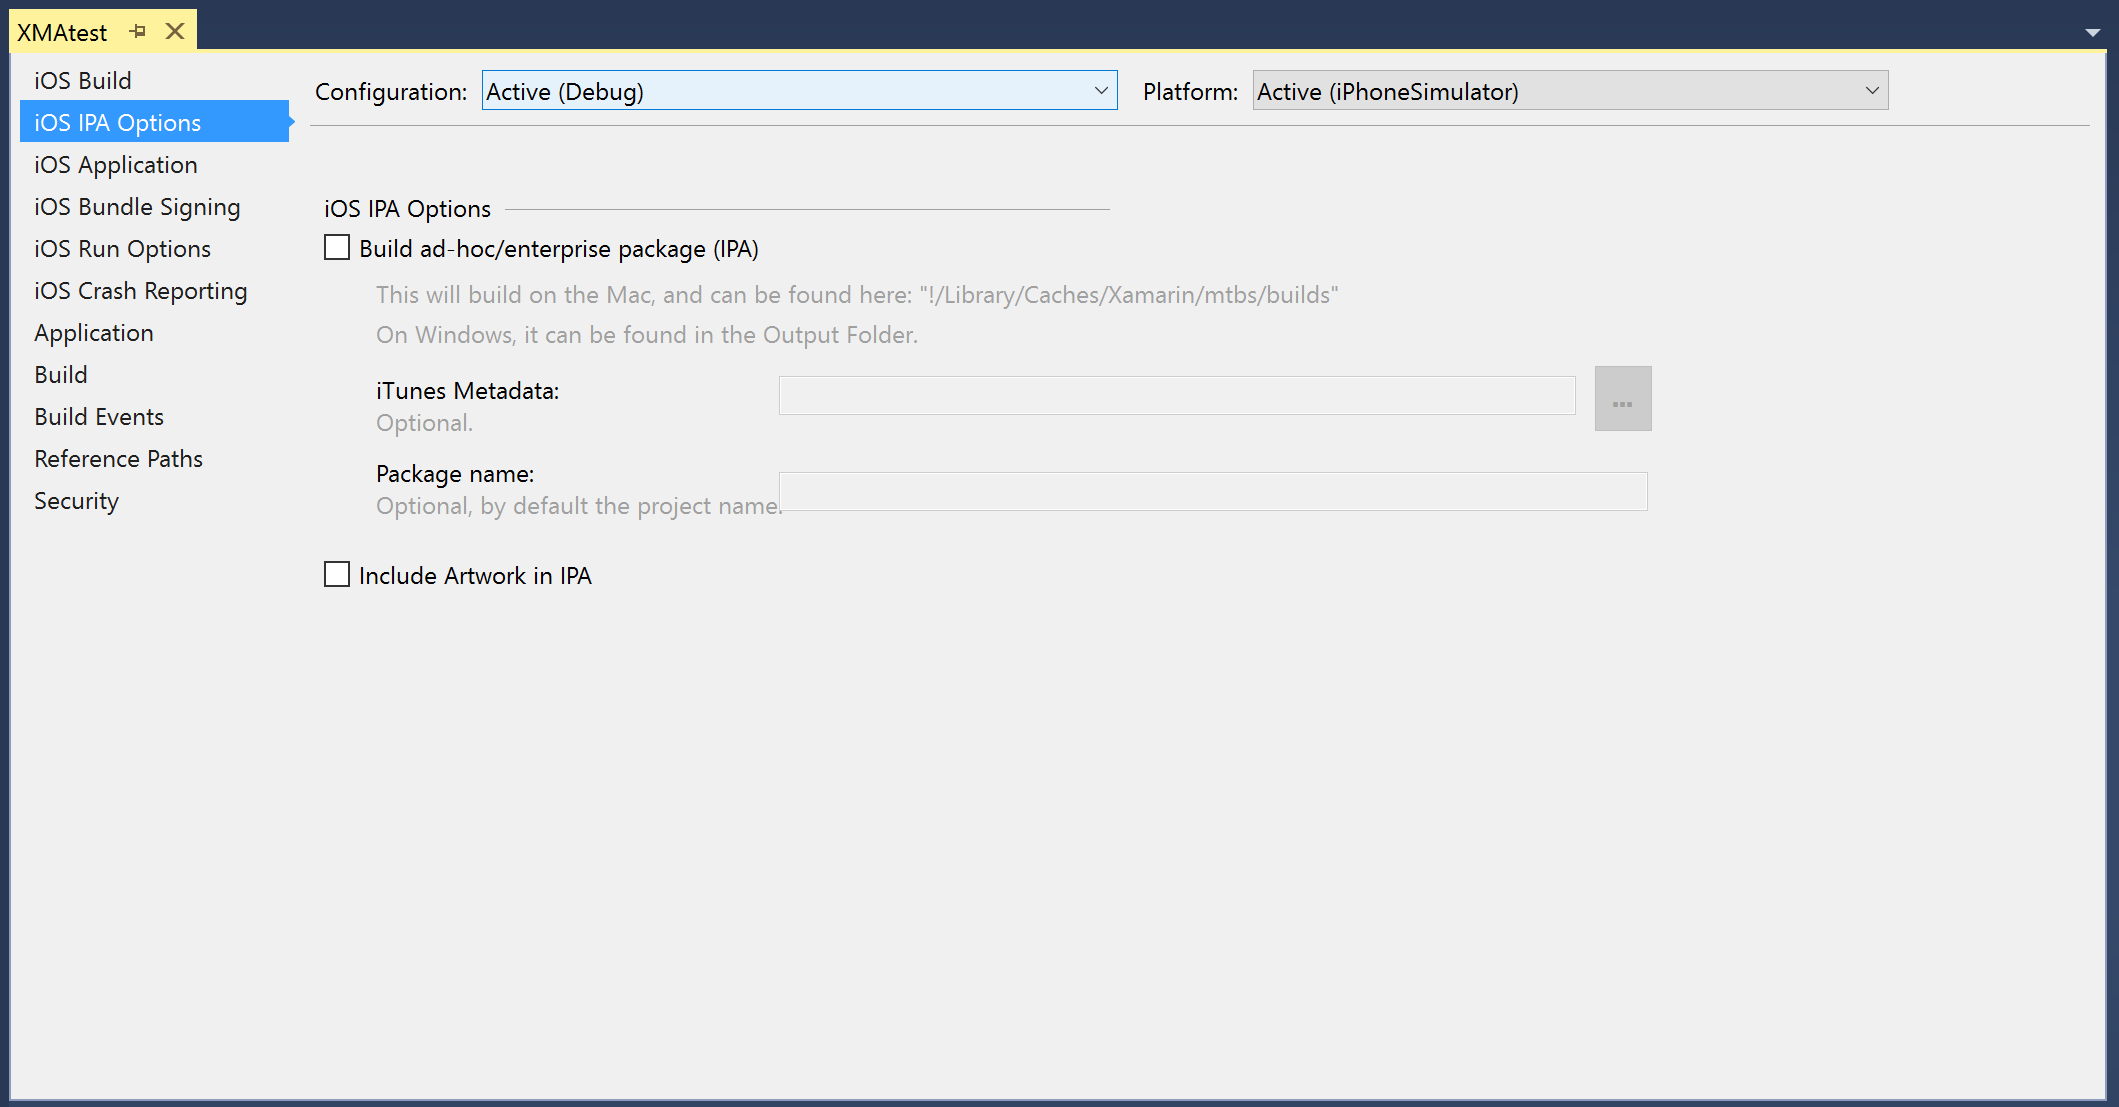2119x1107 pixels.
Task: Click the iTunes Metadata text field
Action: click(x=1176, y=396)
